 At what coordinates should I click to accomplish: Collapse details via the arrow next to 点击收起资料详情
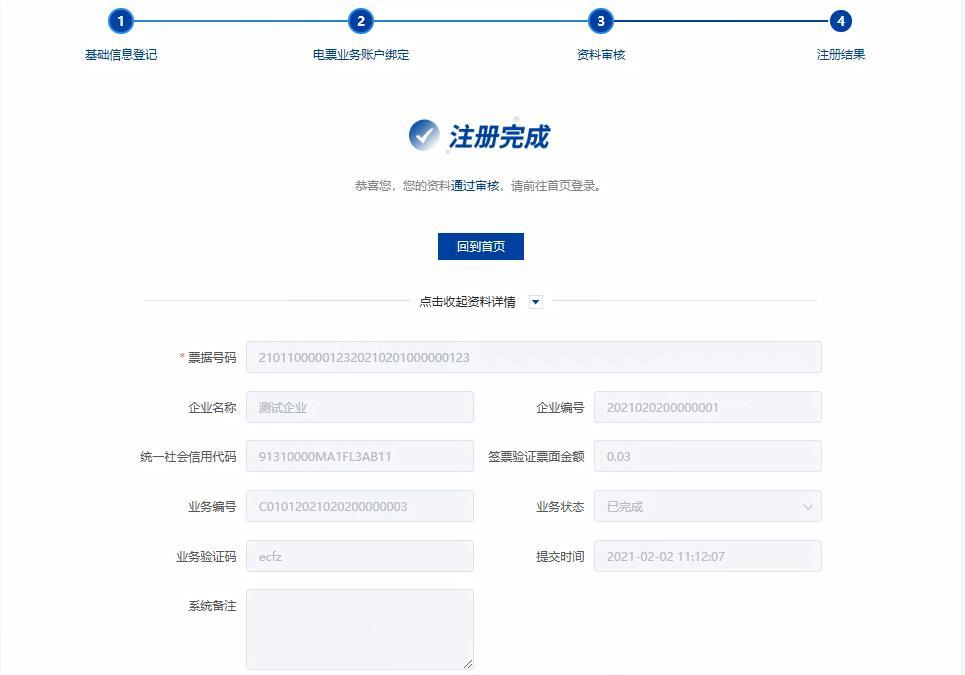(x=535, y=300)
